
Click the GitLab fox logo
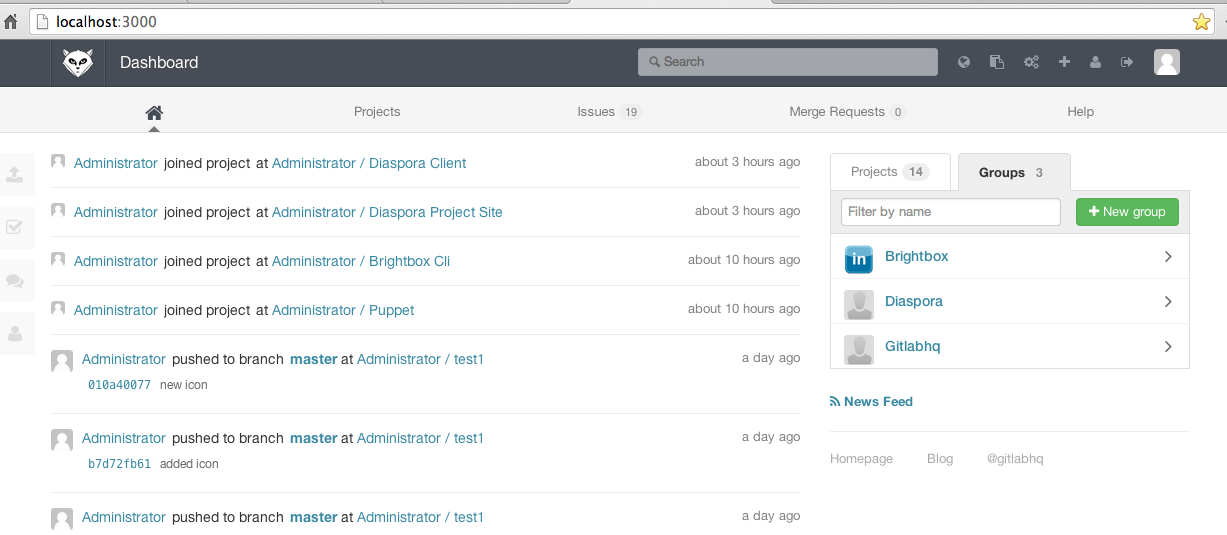tap(78, 63)
